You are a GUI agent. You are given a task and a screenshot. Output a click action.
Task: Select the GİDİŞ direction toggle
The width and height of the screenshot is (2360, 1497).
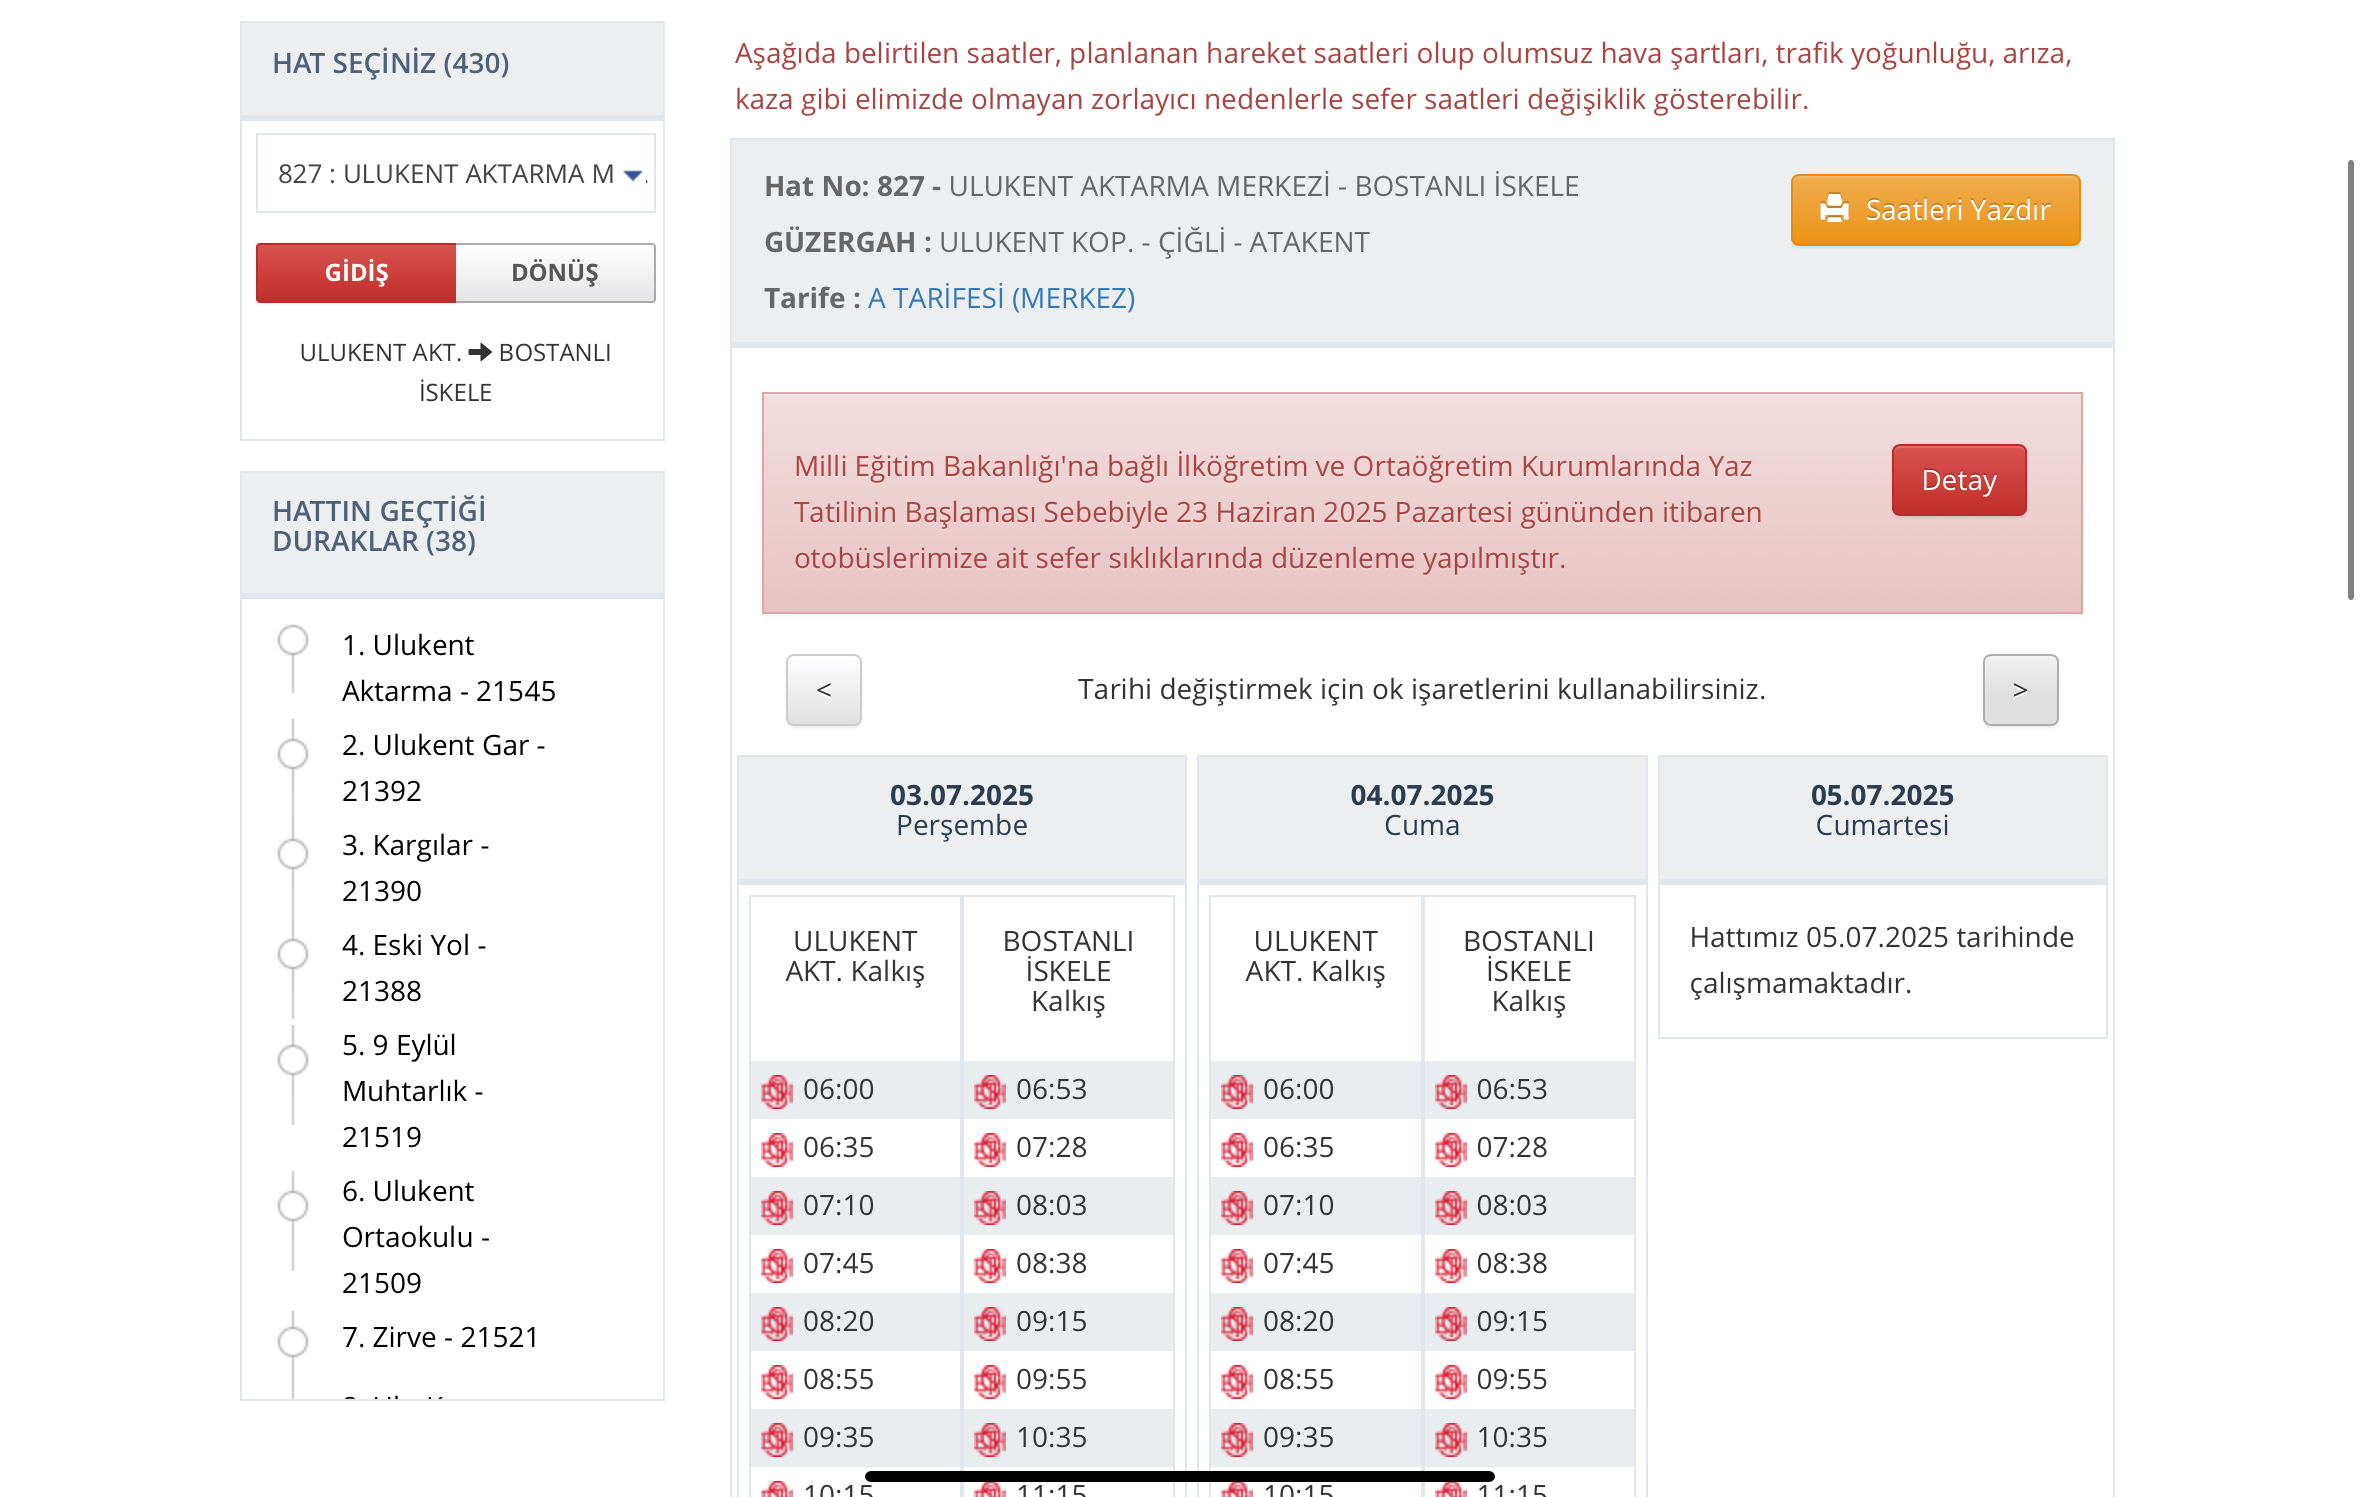356,272
